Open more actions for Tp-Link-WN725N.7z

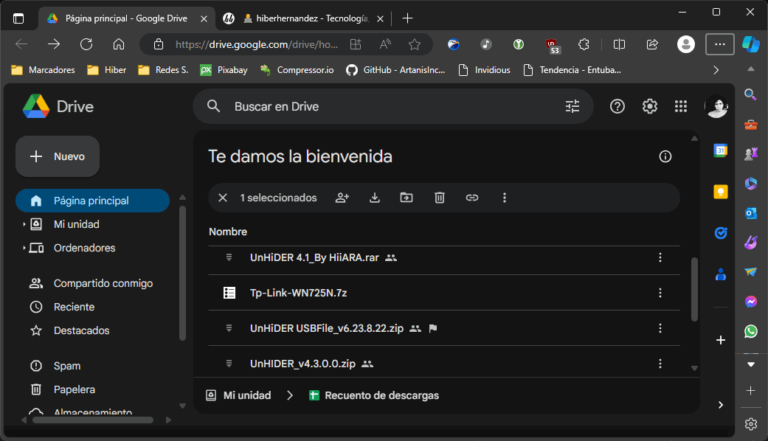click(x=659, y=292)
